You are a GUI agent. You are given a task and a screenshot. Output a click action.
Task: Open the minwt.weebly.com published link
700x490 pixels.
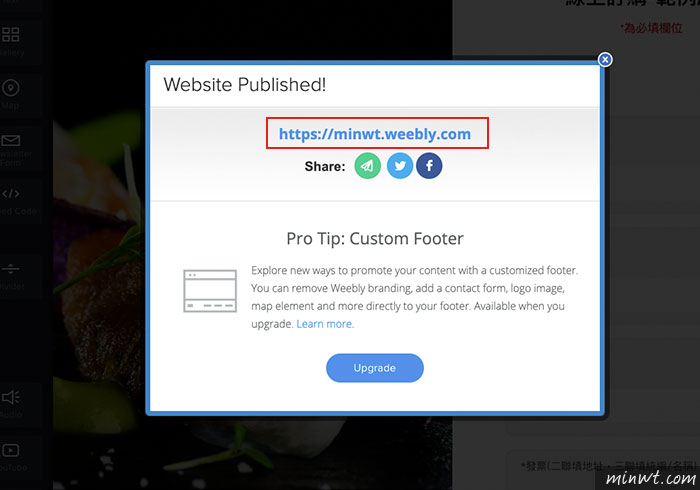click(x=375, y=134)
